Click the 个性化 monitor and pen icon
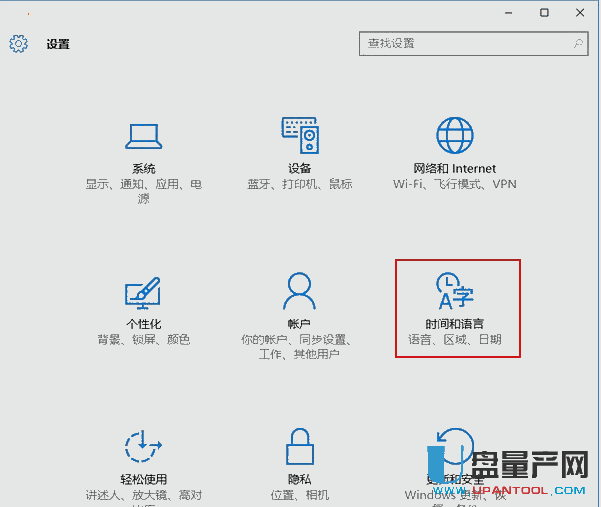Screen dimensions: 601x507 [x=143, y=291]
